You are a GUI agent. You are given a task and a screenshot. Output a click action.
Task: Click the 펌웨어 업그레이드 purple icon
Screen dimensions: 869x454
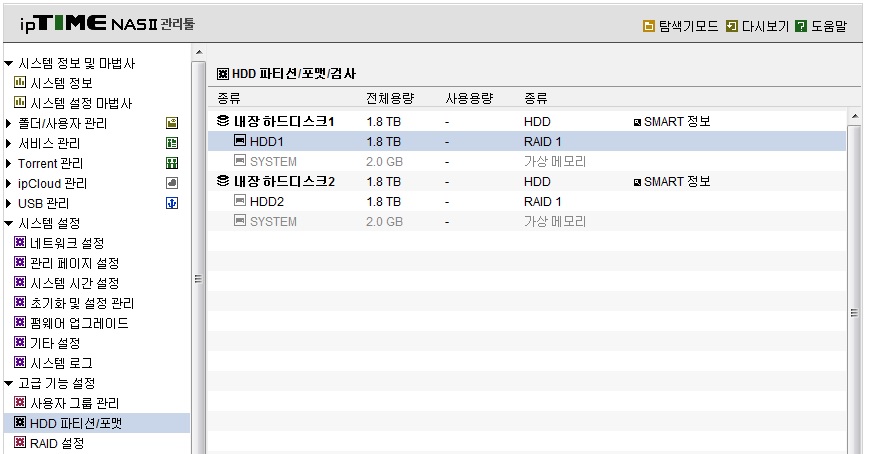[x=20, y=322]
